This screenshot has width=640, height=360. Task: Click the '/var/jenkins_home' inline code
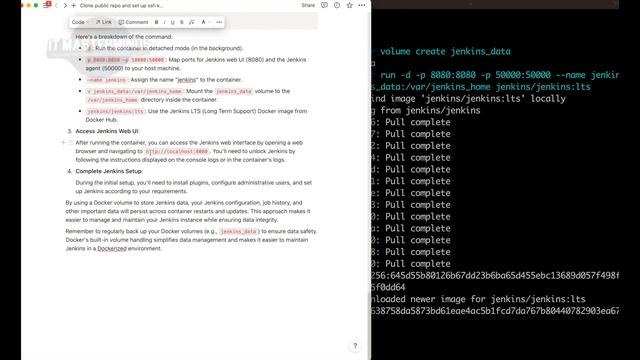112,100
